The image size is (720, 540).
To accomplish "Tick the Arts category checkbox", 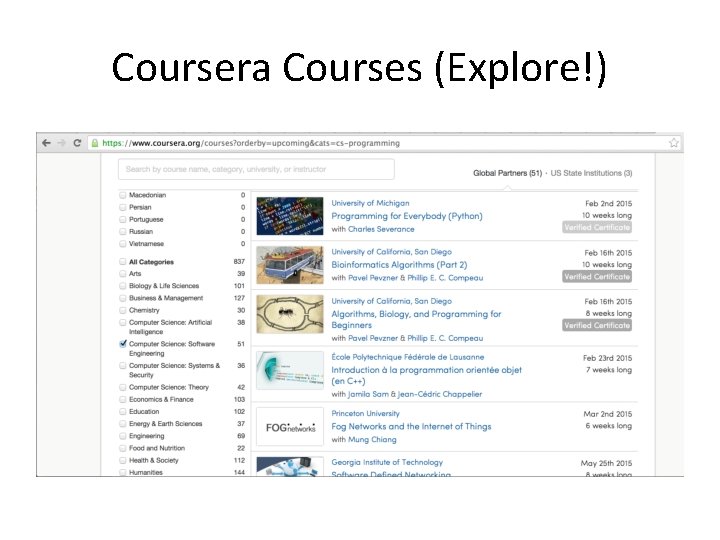I will (x=123, y=274).
